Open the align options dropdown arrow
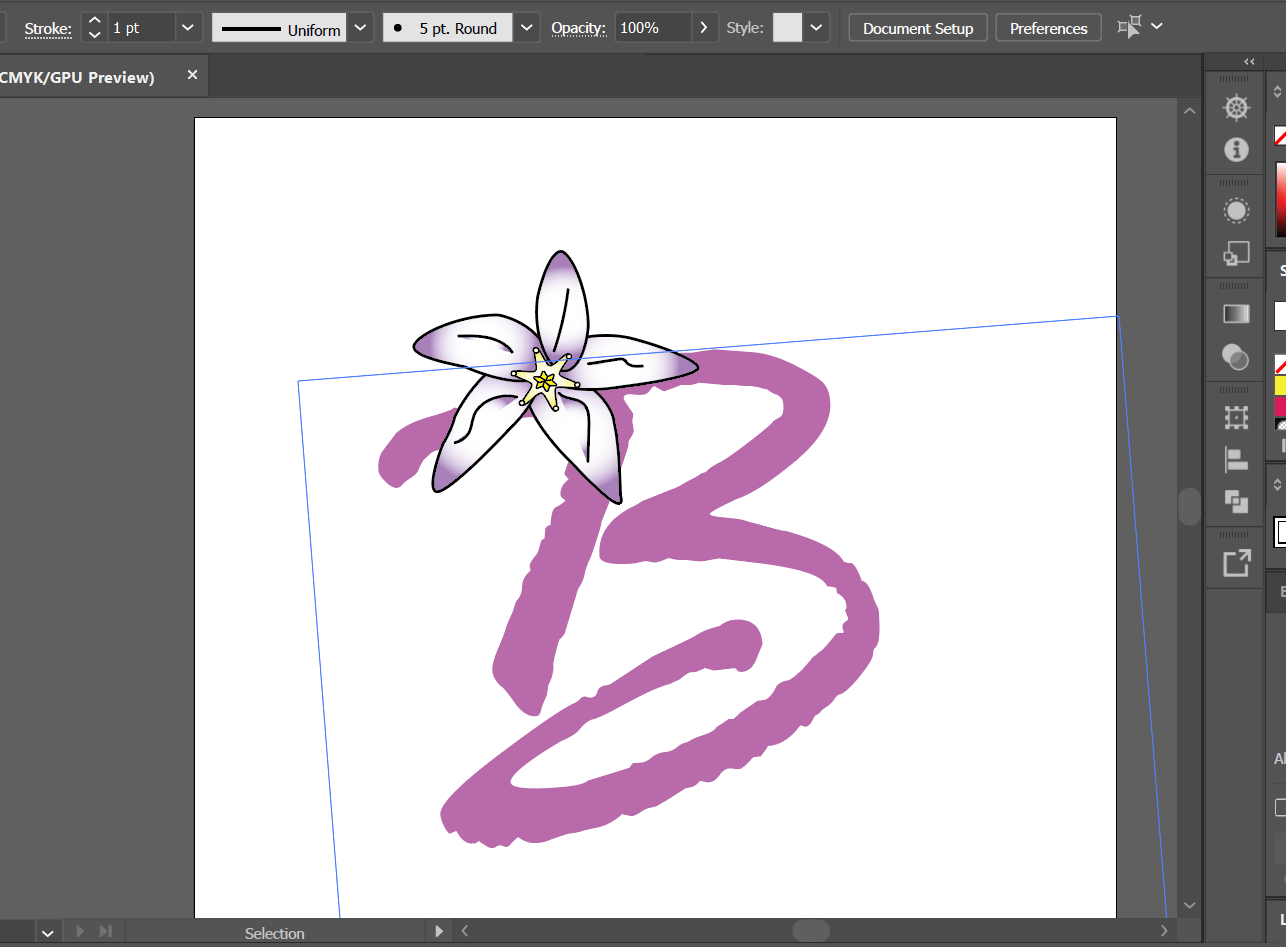This screenshot has height=947, width=1286. point(1157,26)
